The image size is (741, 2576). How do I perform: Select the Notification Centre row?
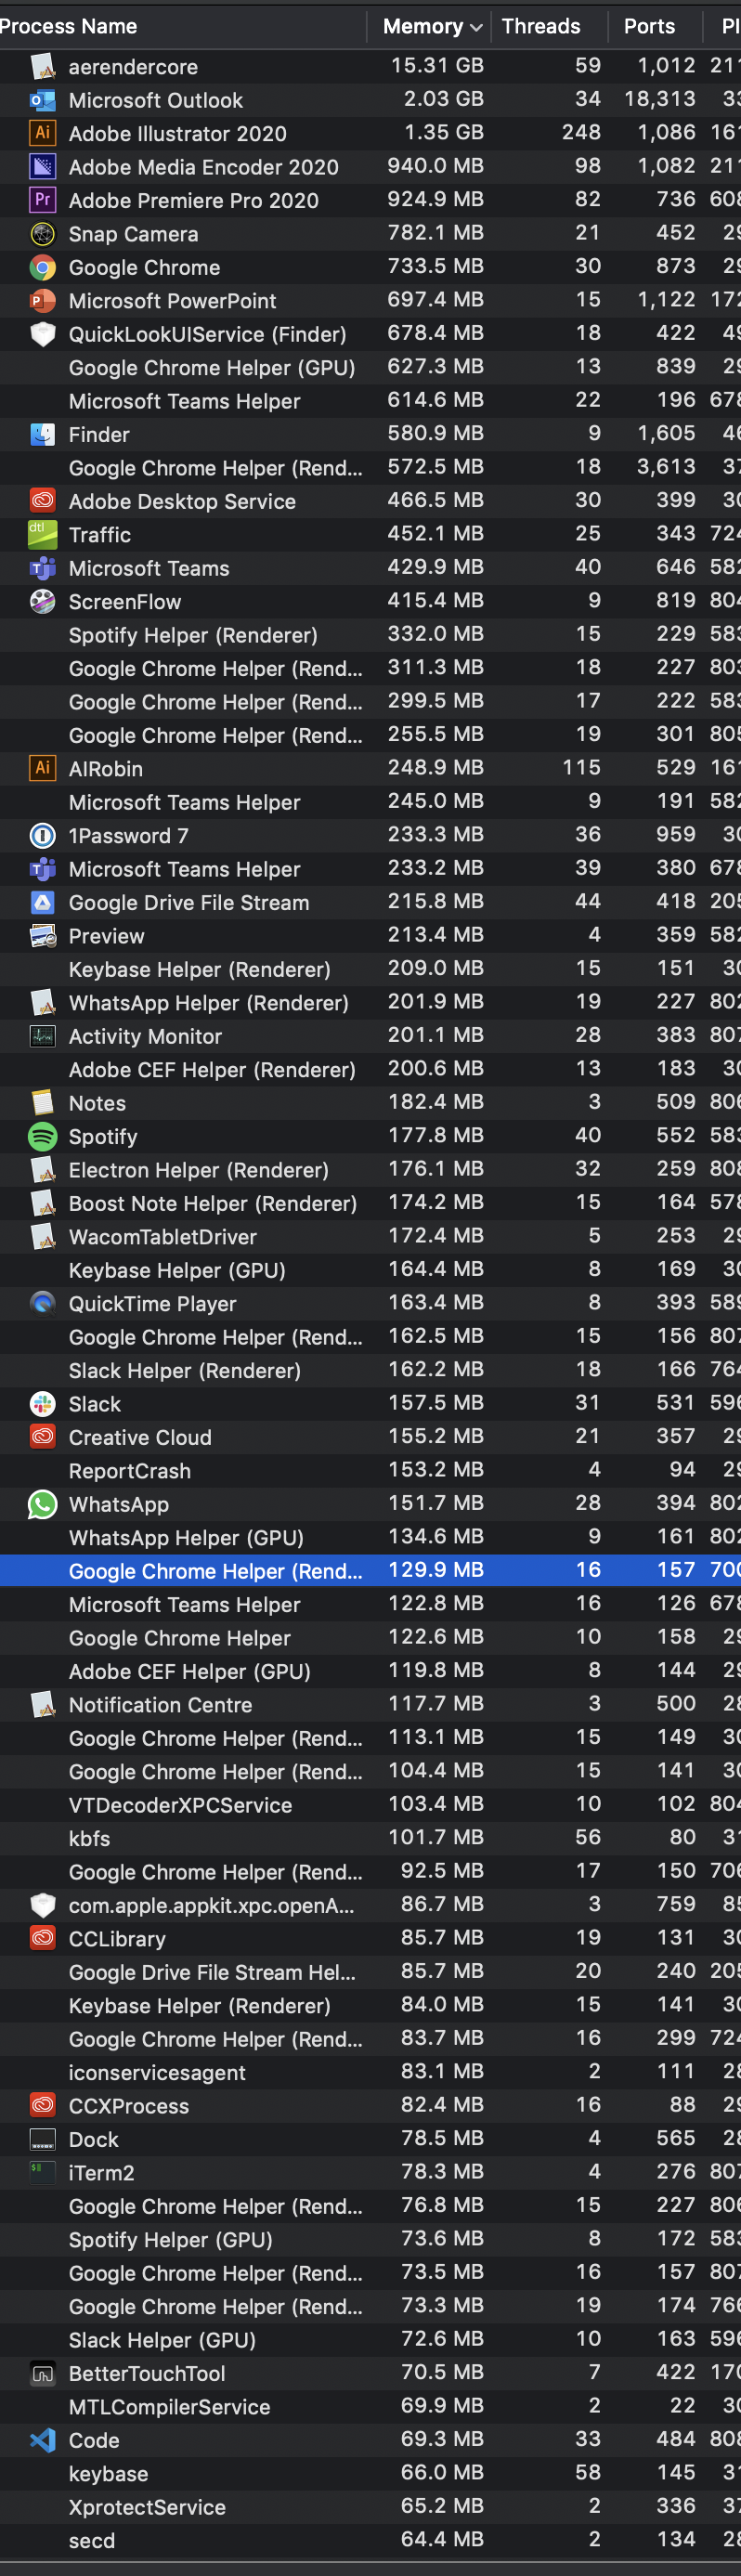(x=370, y=1704)
